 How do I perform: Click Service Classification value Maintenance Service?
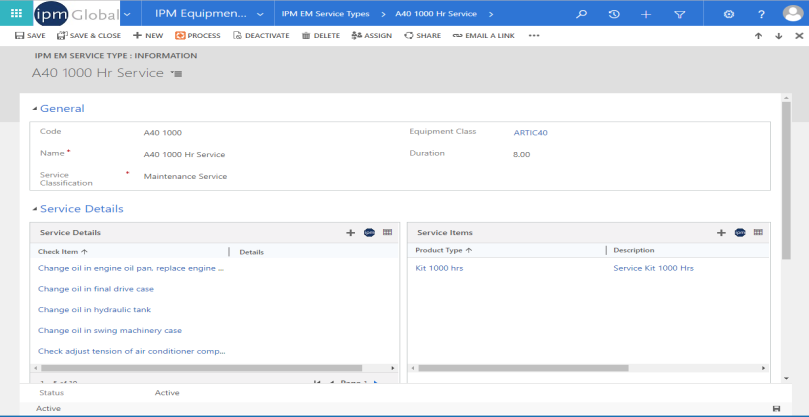point(185,176)
